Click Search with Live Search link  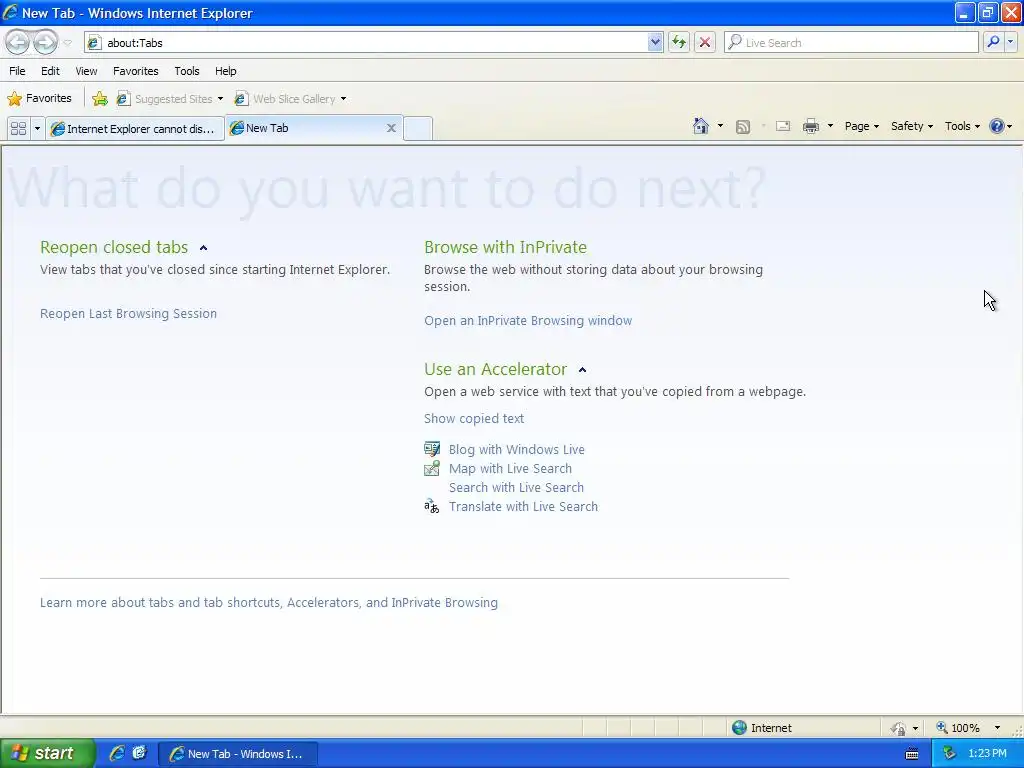(516, 487)
